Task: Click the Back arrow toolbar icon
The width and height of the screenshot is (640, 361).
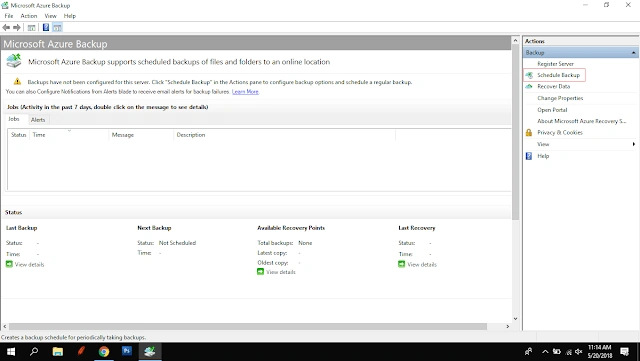Action: (x=6, y=27)
